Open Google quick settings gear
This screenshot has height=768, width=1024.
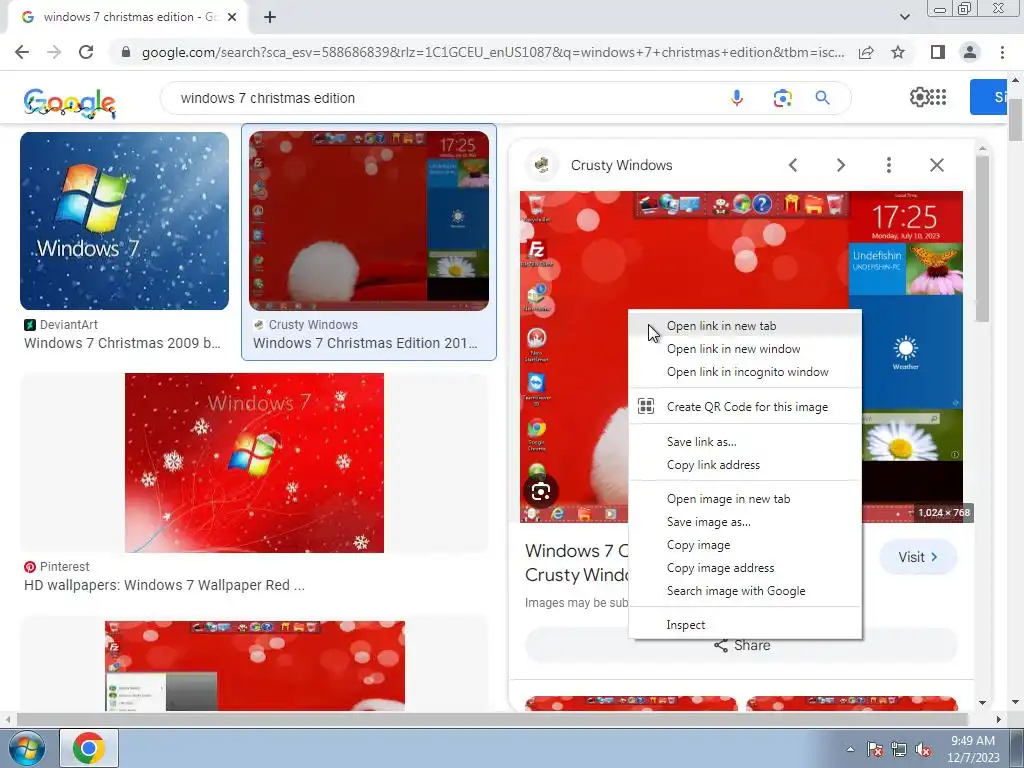click(x=919, y=97)
